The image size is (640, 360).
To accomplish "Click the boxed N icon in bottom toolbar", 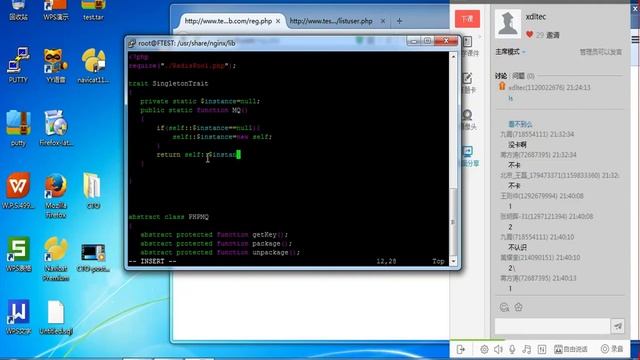I will pos(542,349).
